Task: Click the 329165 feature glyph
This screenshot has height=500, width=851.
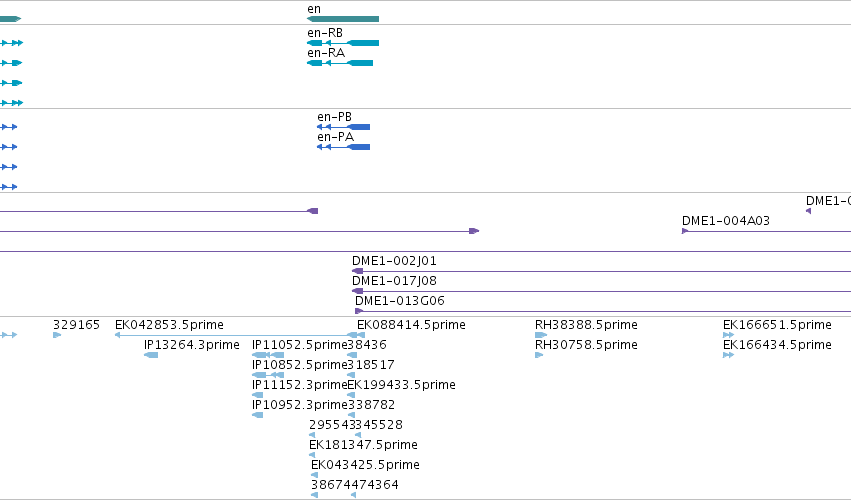Action: pyautogui.click(x=57, y=335)
